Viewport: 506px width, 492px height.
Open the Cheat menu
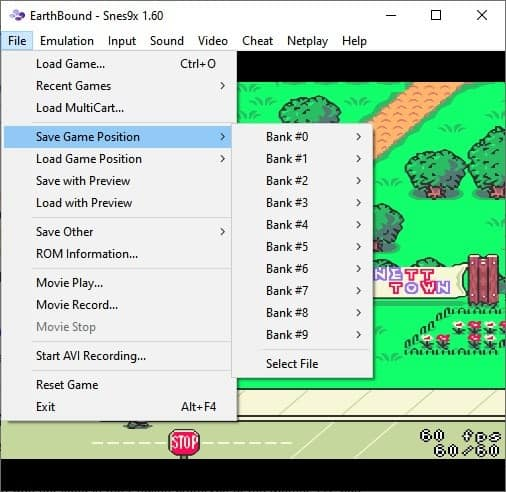click(x=257, y=41)
